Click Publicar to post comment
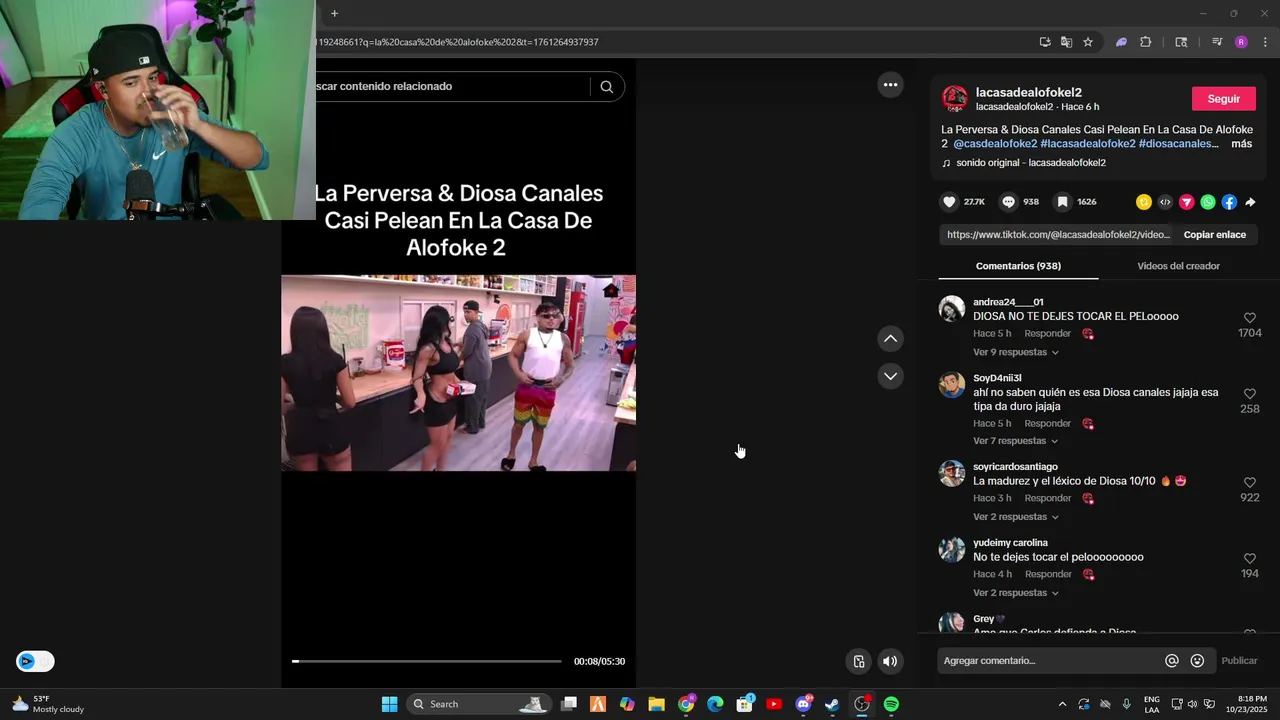 [1239, 661]
